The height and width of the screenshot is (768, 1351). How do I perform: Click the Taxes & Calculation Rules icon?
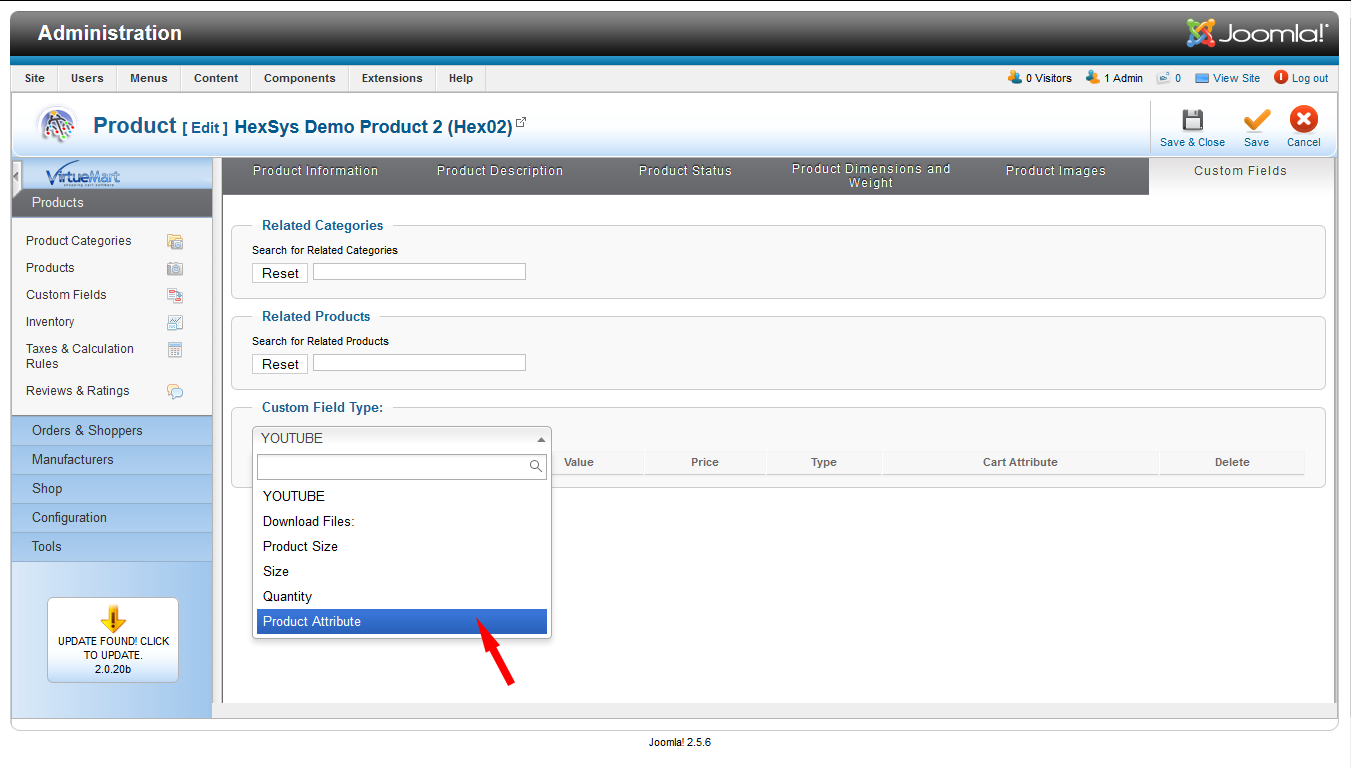pyautogui.click(x=175, y=350)
